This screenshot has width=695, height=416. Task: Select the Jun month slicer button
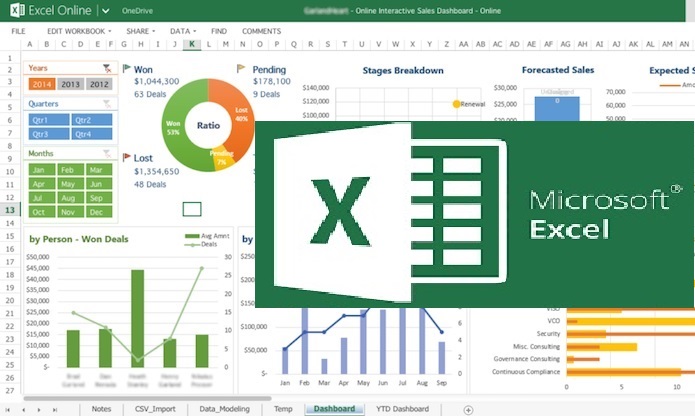(99, 184)
